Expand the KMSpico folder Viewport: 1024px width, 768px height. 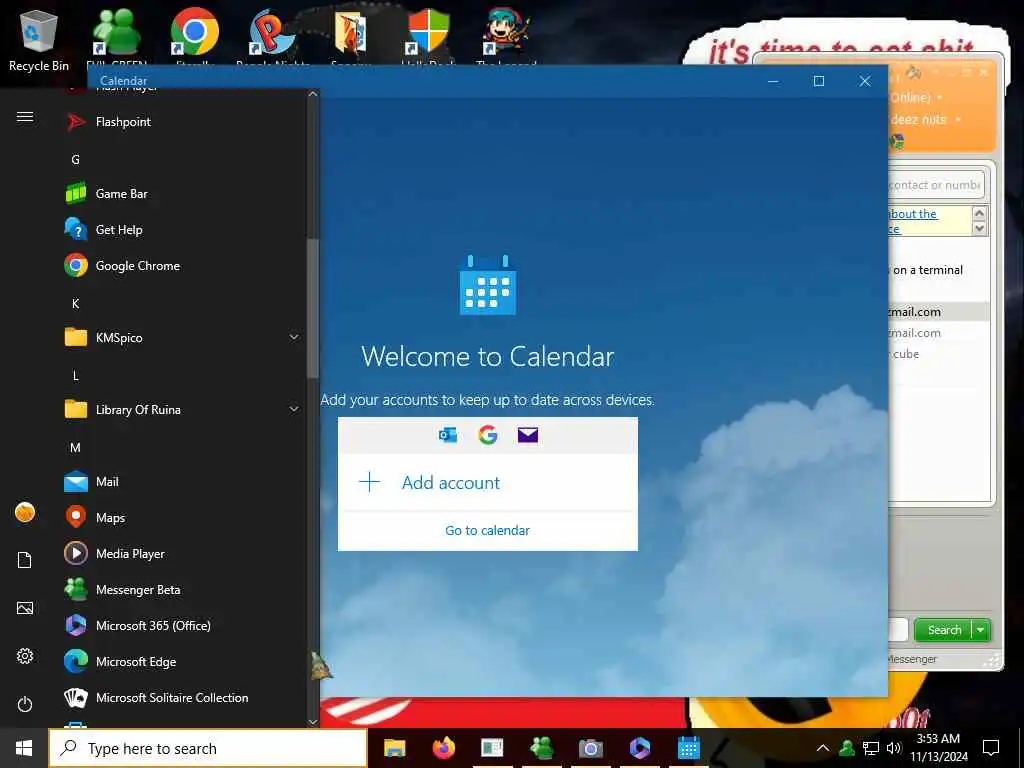[294, 338]
